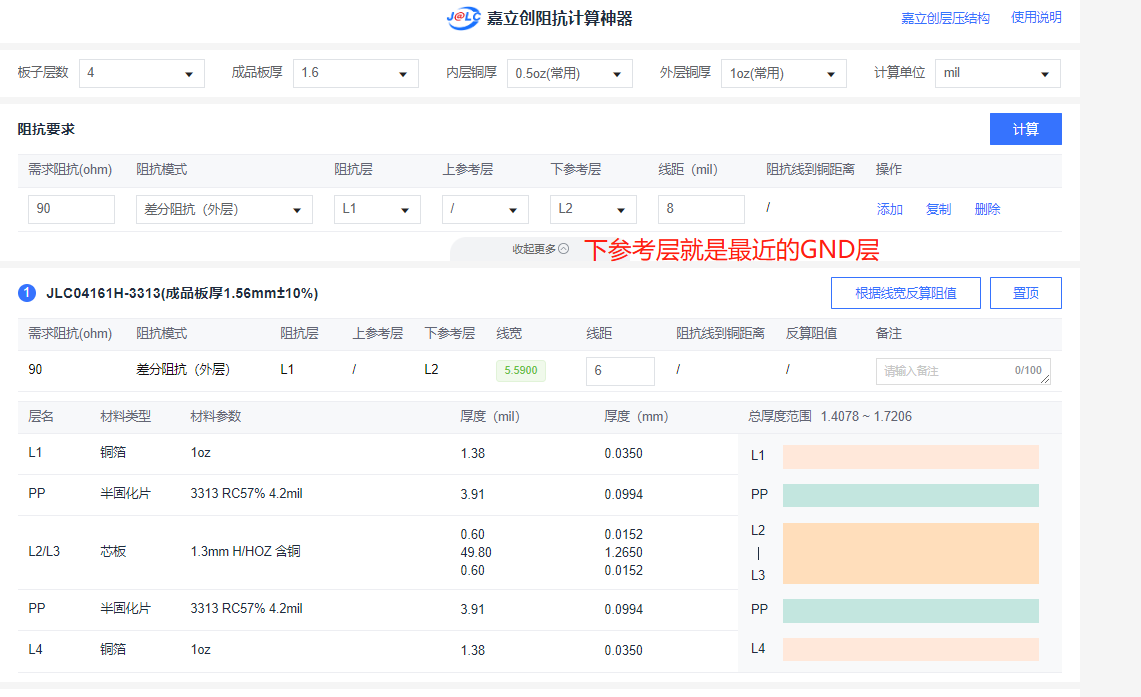Click the 1.3mm H/HOZ 含铜 material cell

(x=245, y=551)
